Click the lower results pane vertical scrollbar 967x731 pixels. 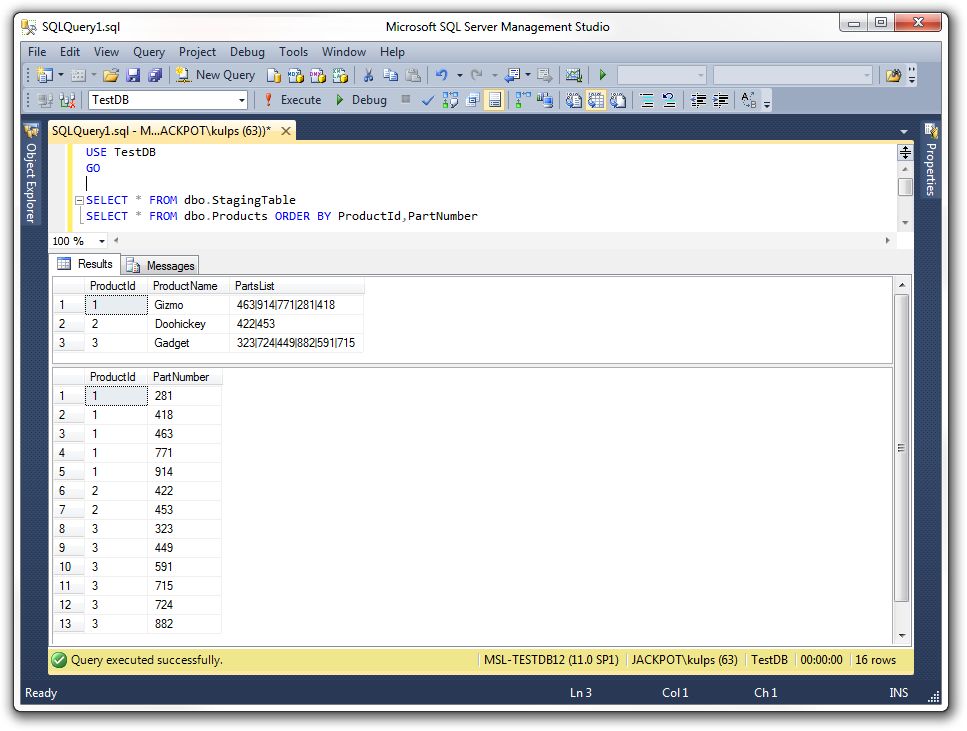coord(901,450)
